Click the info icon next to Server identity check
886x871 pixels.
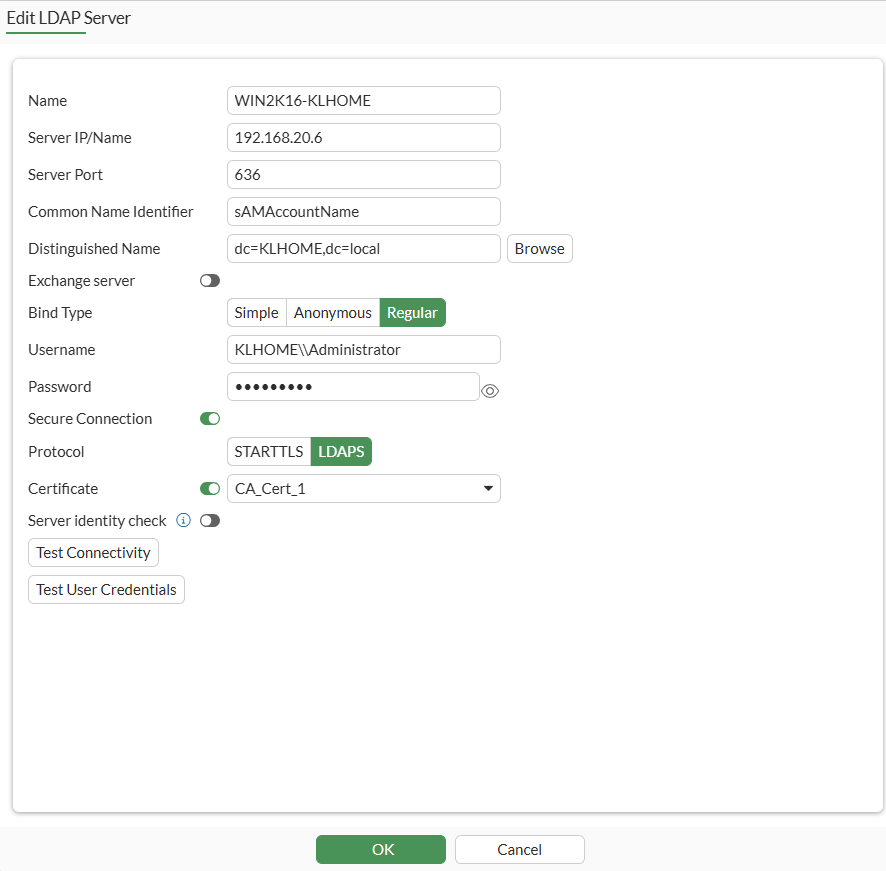point(183,520)
